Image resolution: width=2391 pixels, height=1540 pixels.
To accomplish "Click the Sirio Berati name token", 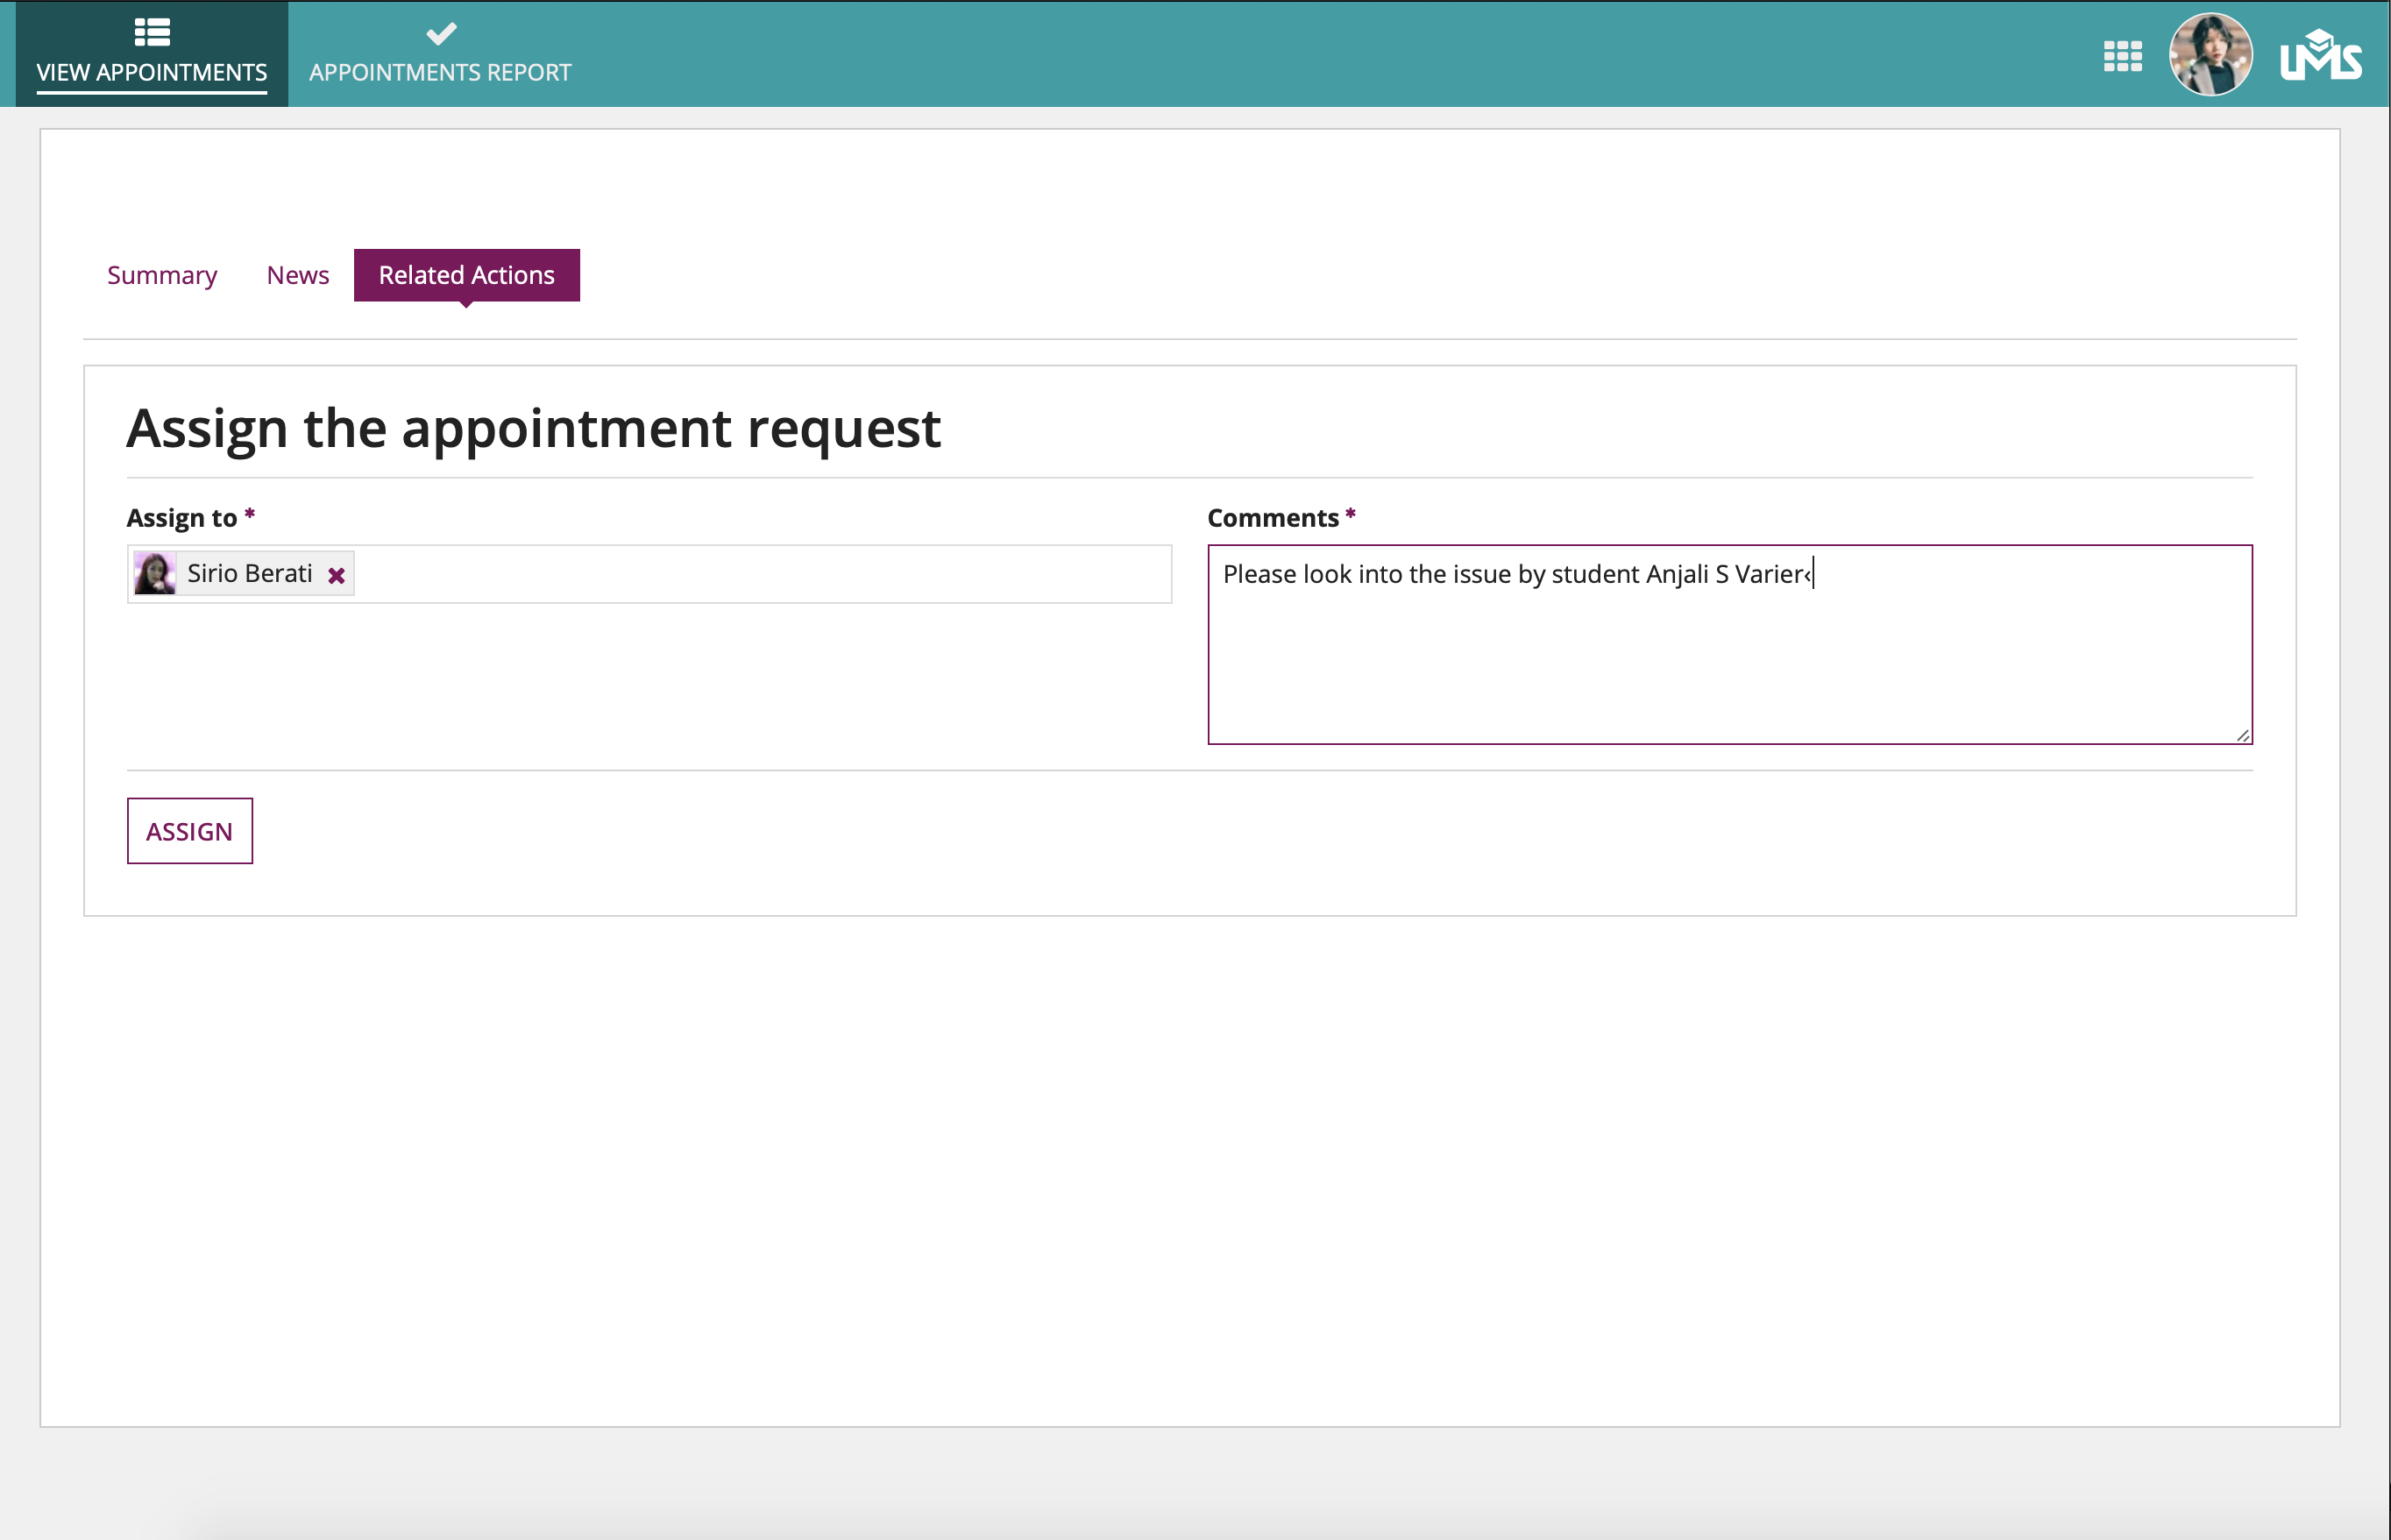I will pyautogui.click(x=250, y=574).
